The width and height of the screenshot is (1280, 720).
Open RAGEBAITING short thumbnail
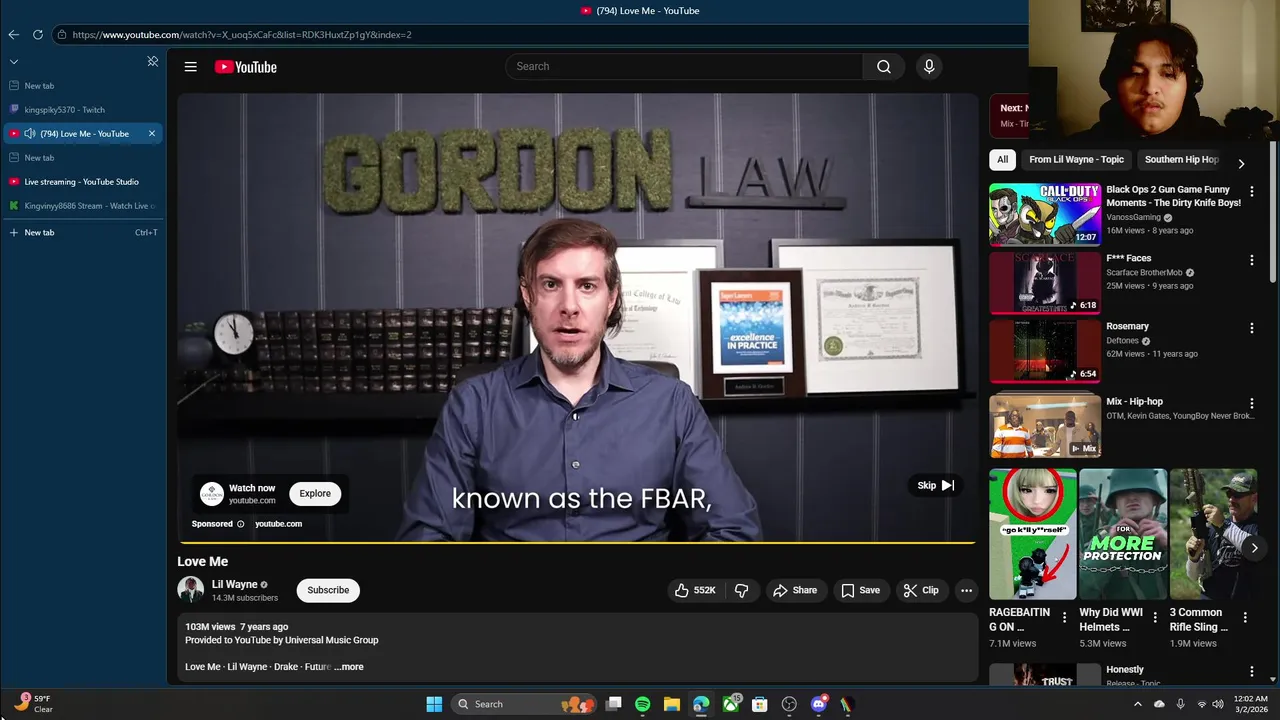1033,533
